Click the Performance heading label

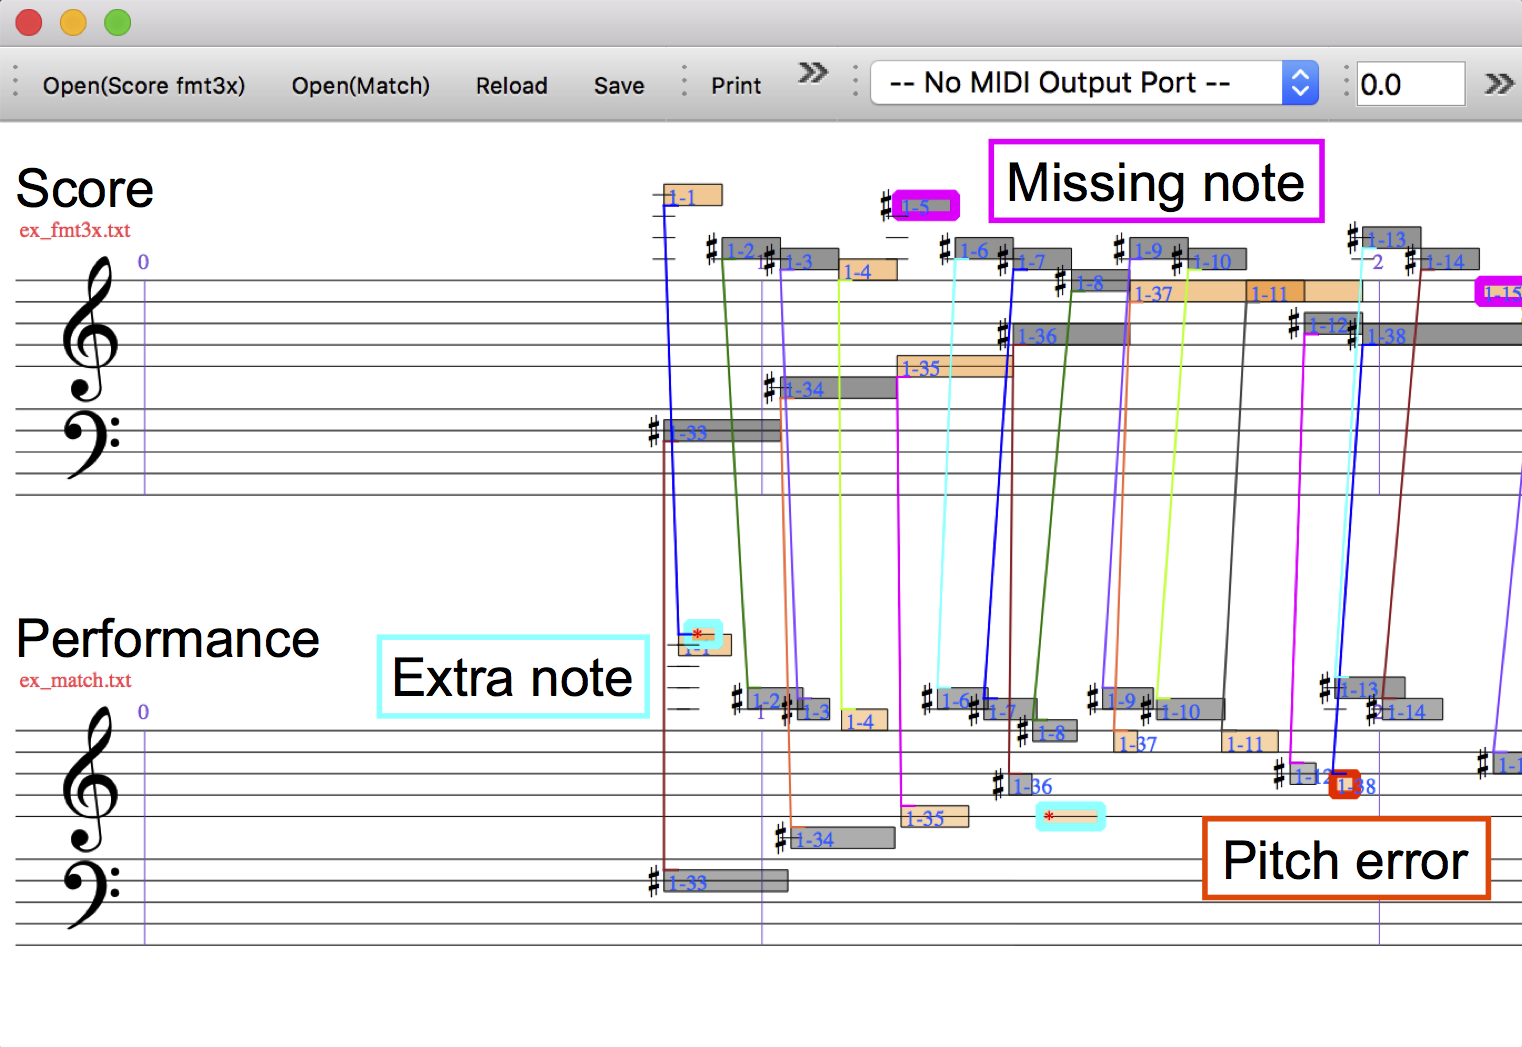[168, 638]
